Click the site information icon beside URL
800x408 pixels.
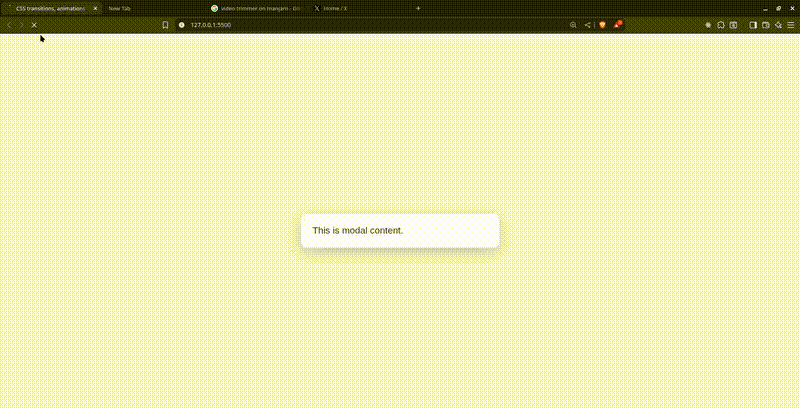pos(181,25)
